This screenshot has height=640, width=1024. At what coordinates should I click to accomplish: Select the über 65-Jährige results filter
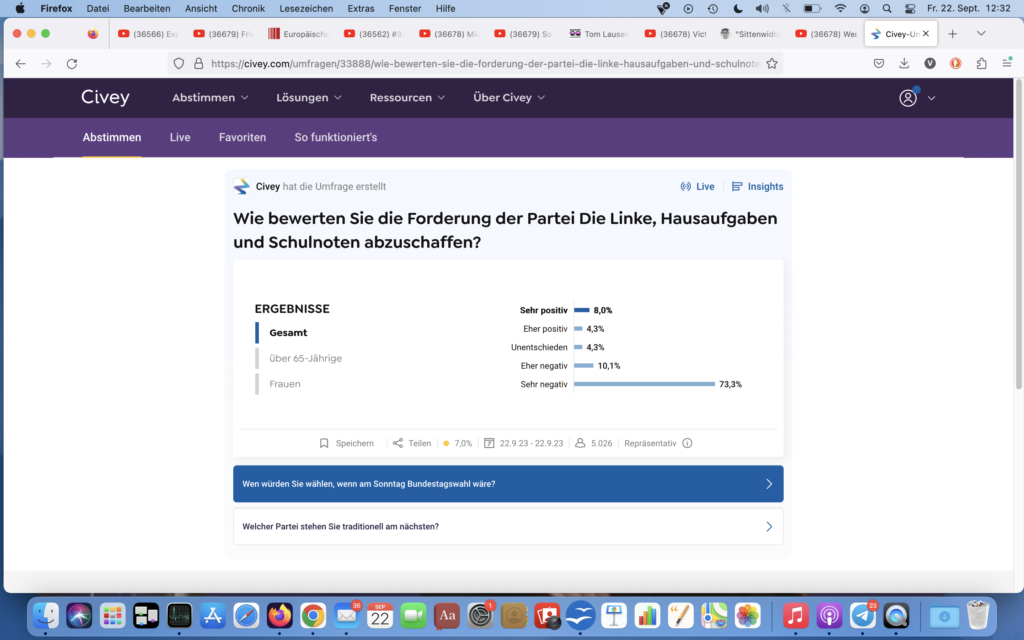pyautogui.click(x=305, y=358)
